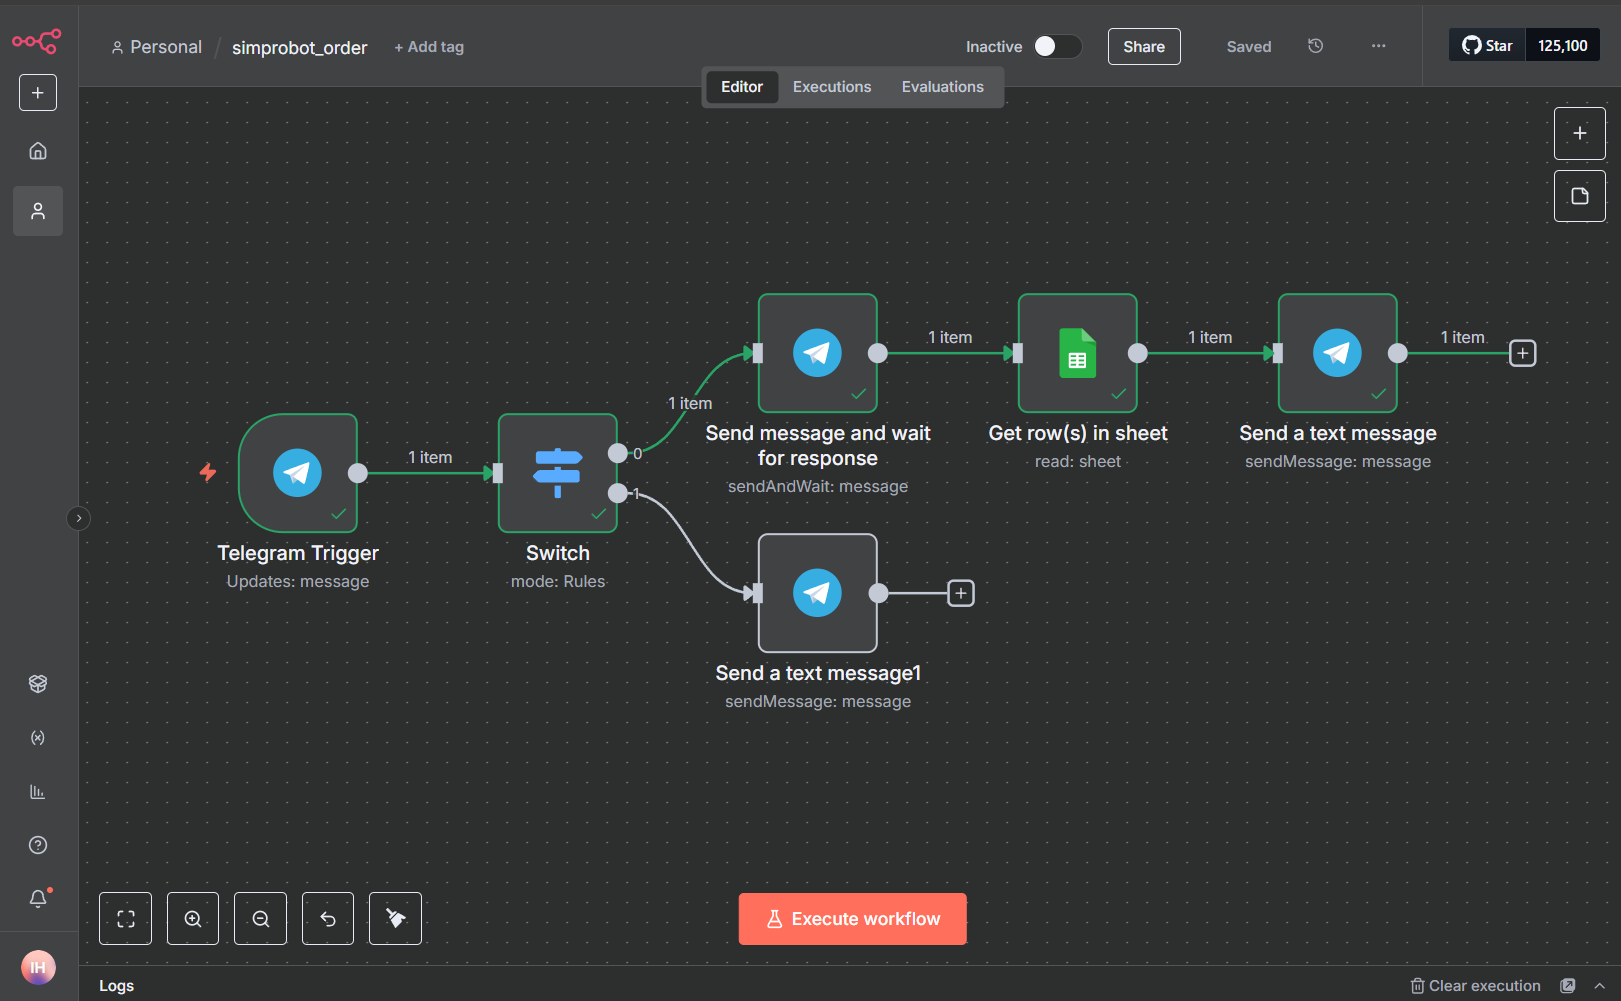Click 'sendAndWait: message' subtitle text
Viewport: 1621px width, 1001px height.
pyautogui.click(x=818, y=486)
